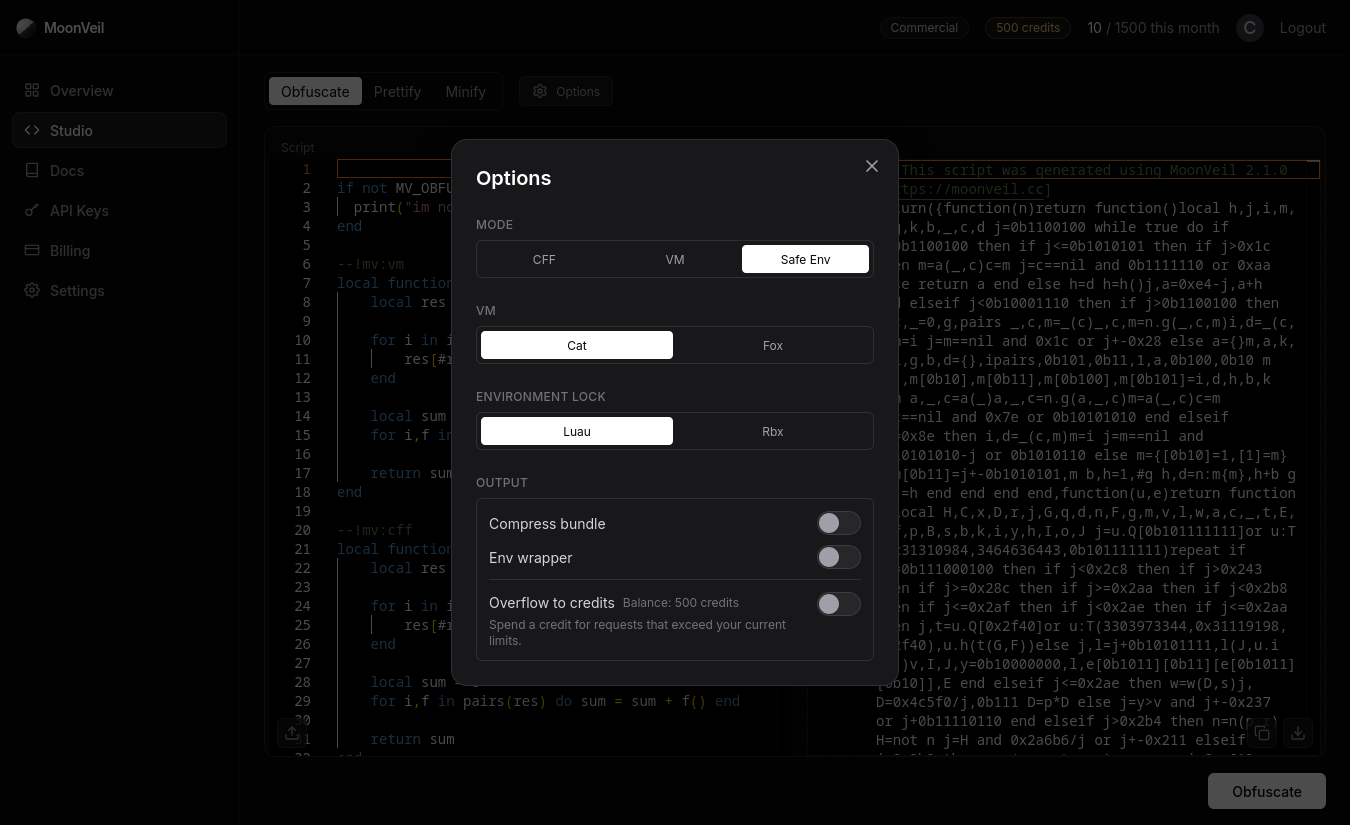Open the Overview page
Image resolution: width=1350 pixels, height=825 pixels.
click(x=119, y=90)
